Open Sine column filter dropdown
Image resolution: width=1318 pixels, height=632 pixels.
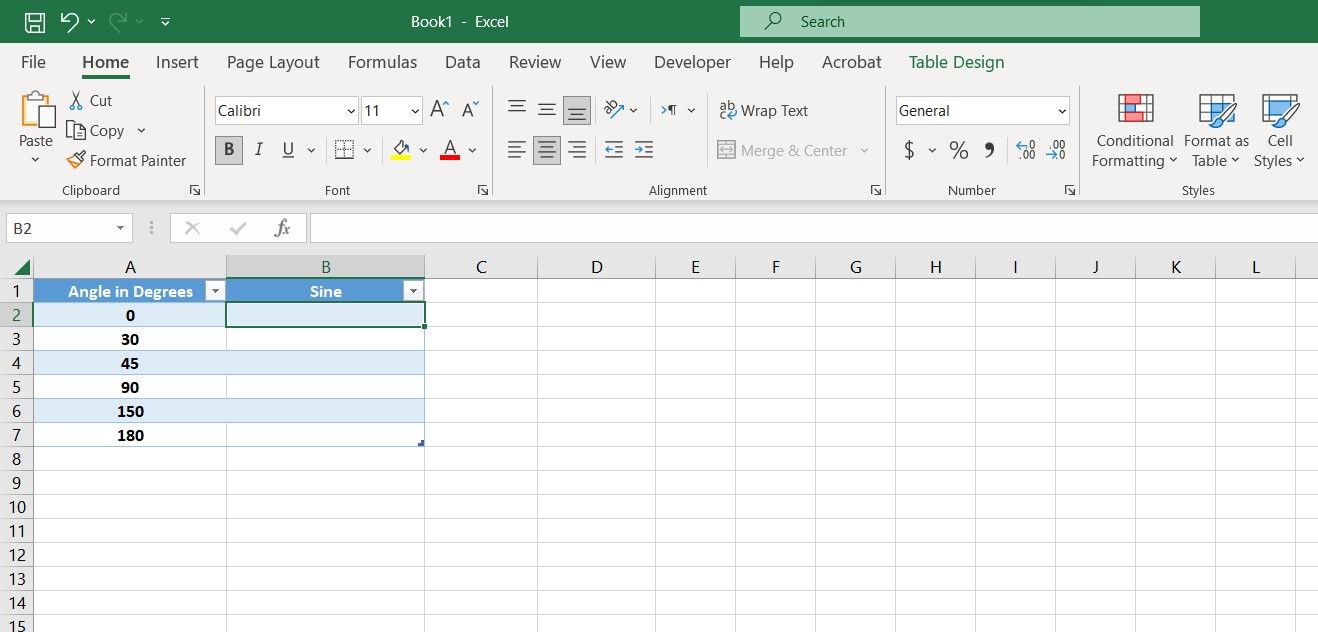click(413, 291)
